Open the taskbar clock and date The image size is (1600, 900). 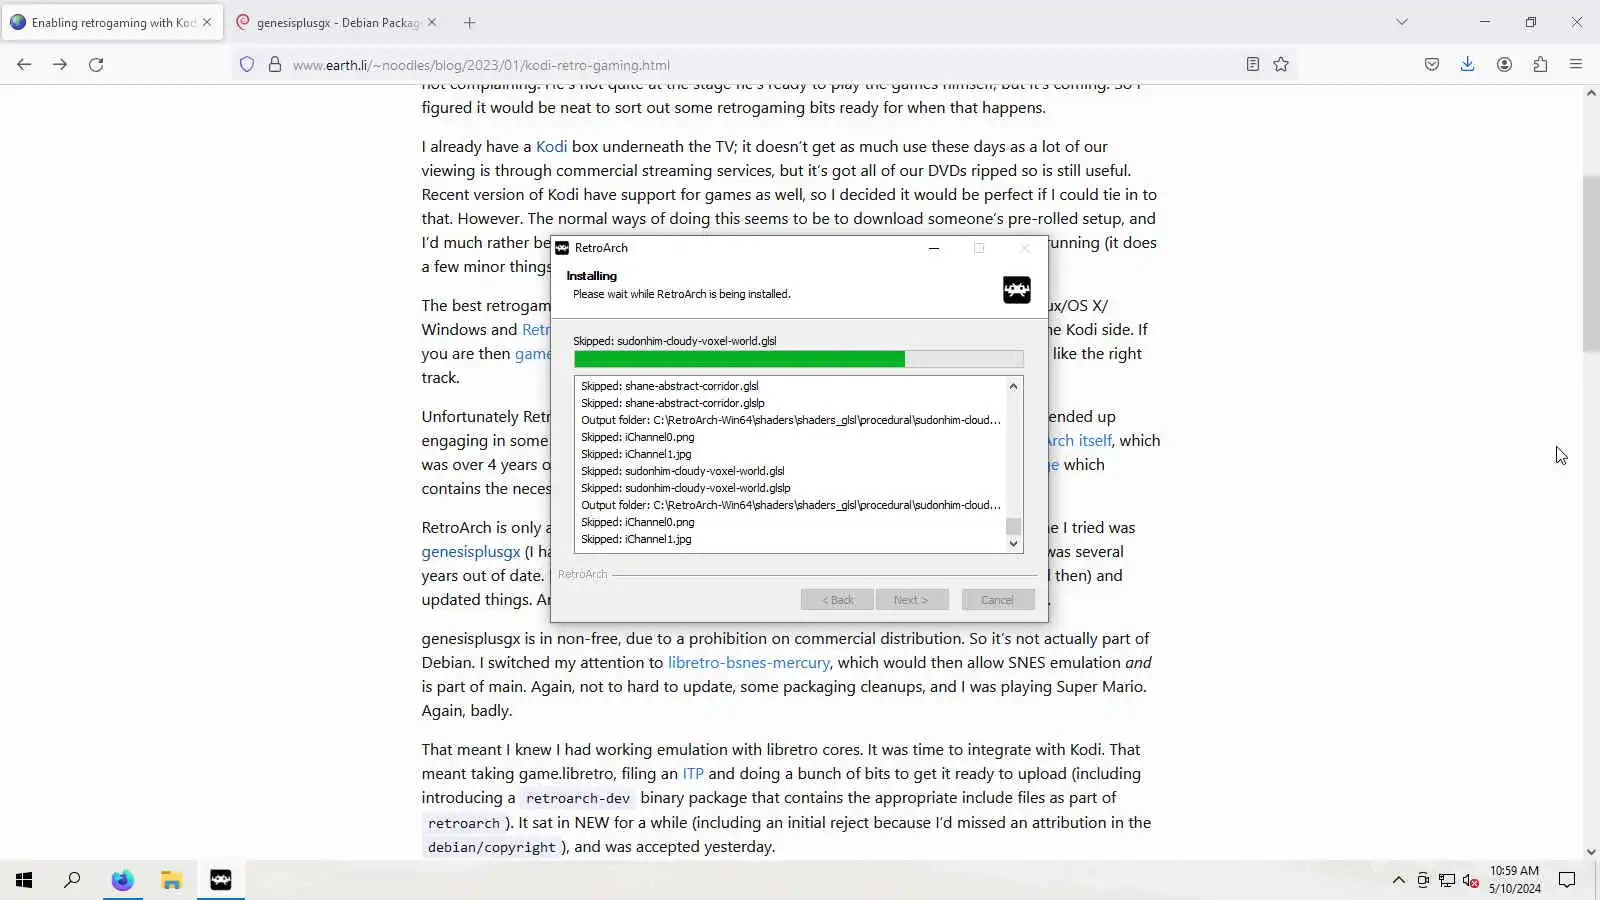[1514, 879]
